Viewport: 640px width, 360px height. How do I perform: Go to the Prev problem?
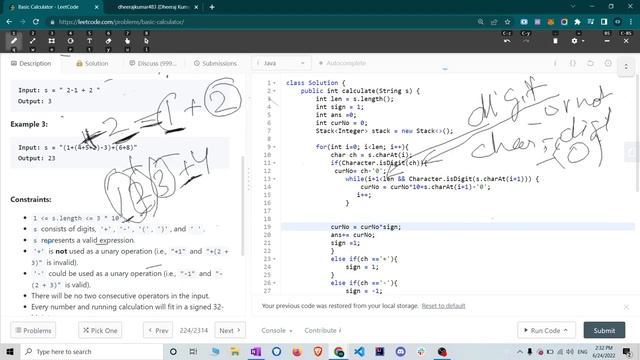[158, 330]
